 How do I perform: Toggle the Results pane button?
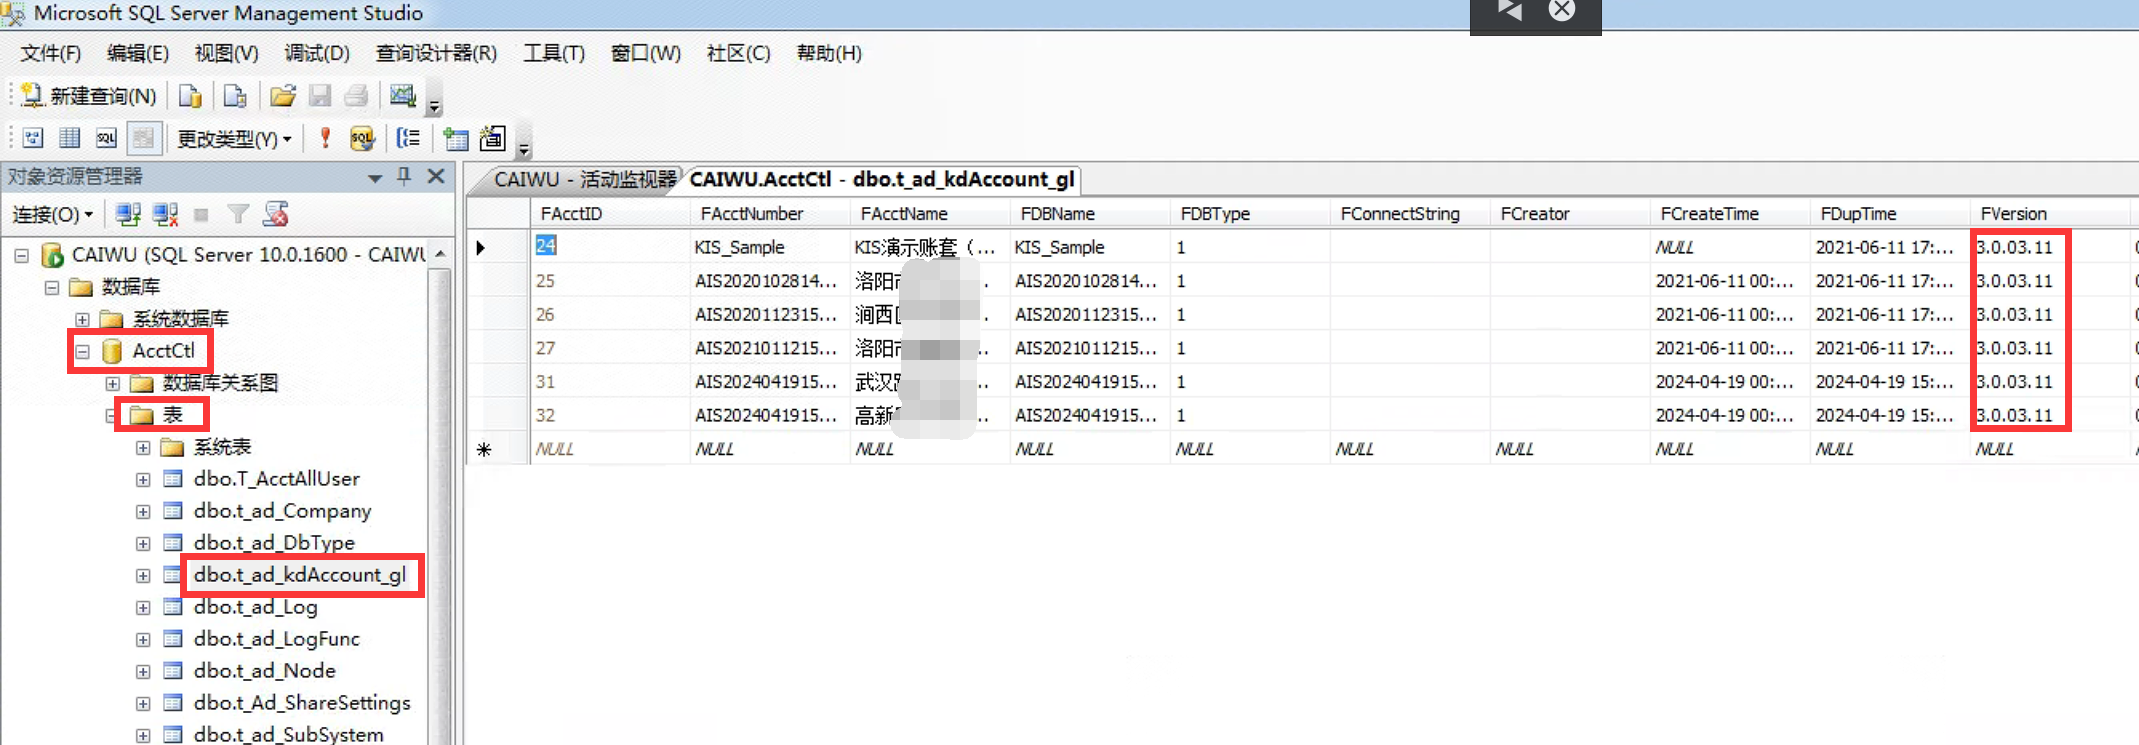[x=144, y=138]
